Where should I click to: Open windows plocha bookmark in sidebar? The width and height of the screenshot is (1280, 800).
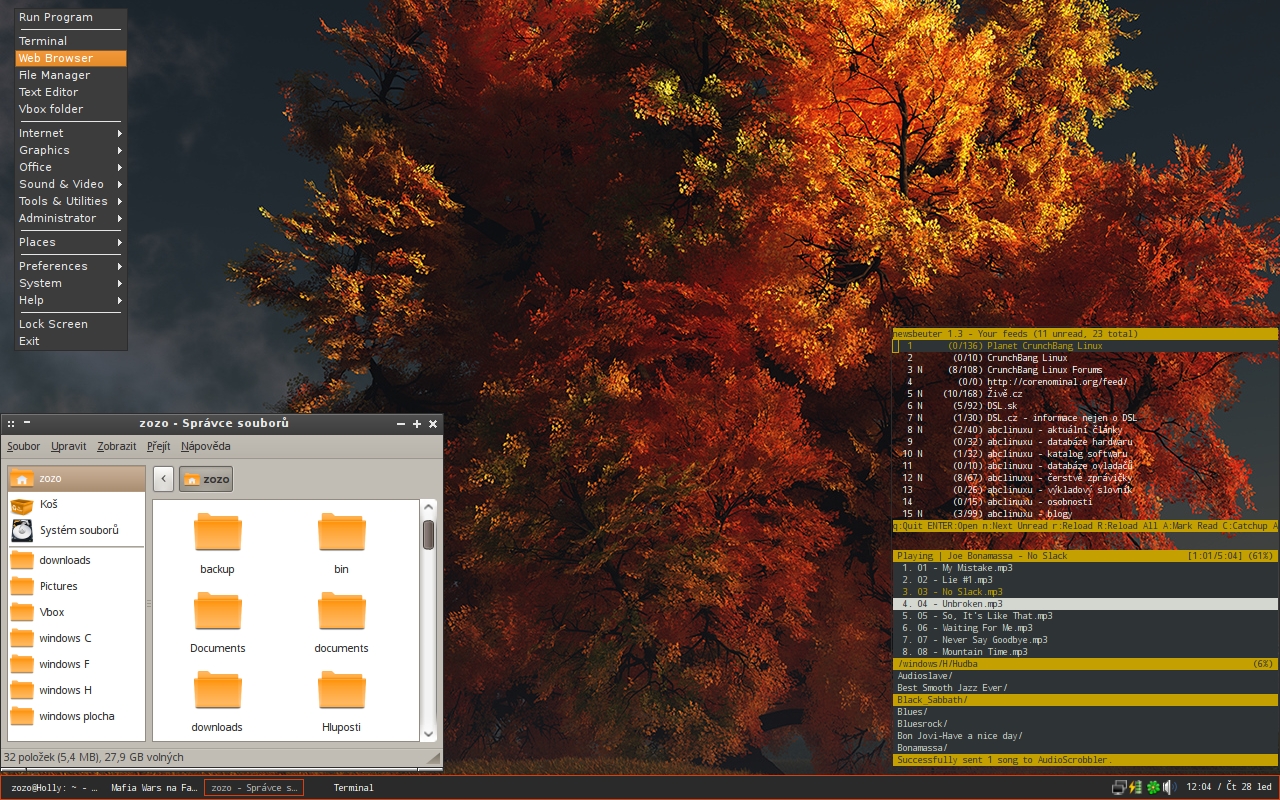click(76, 716)
